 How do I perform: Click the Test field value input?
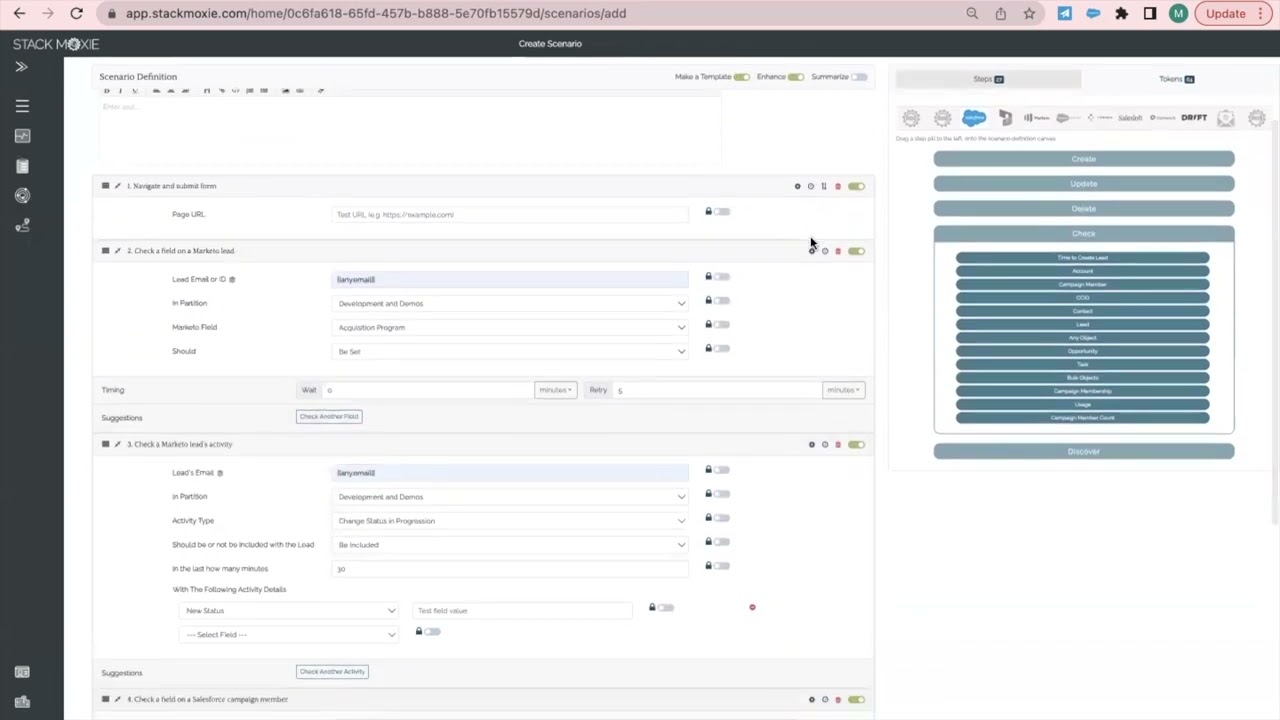(x=522, y=611)
